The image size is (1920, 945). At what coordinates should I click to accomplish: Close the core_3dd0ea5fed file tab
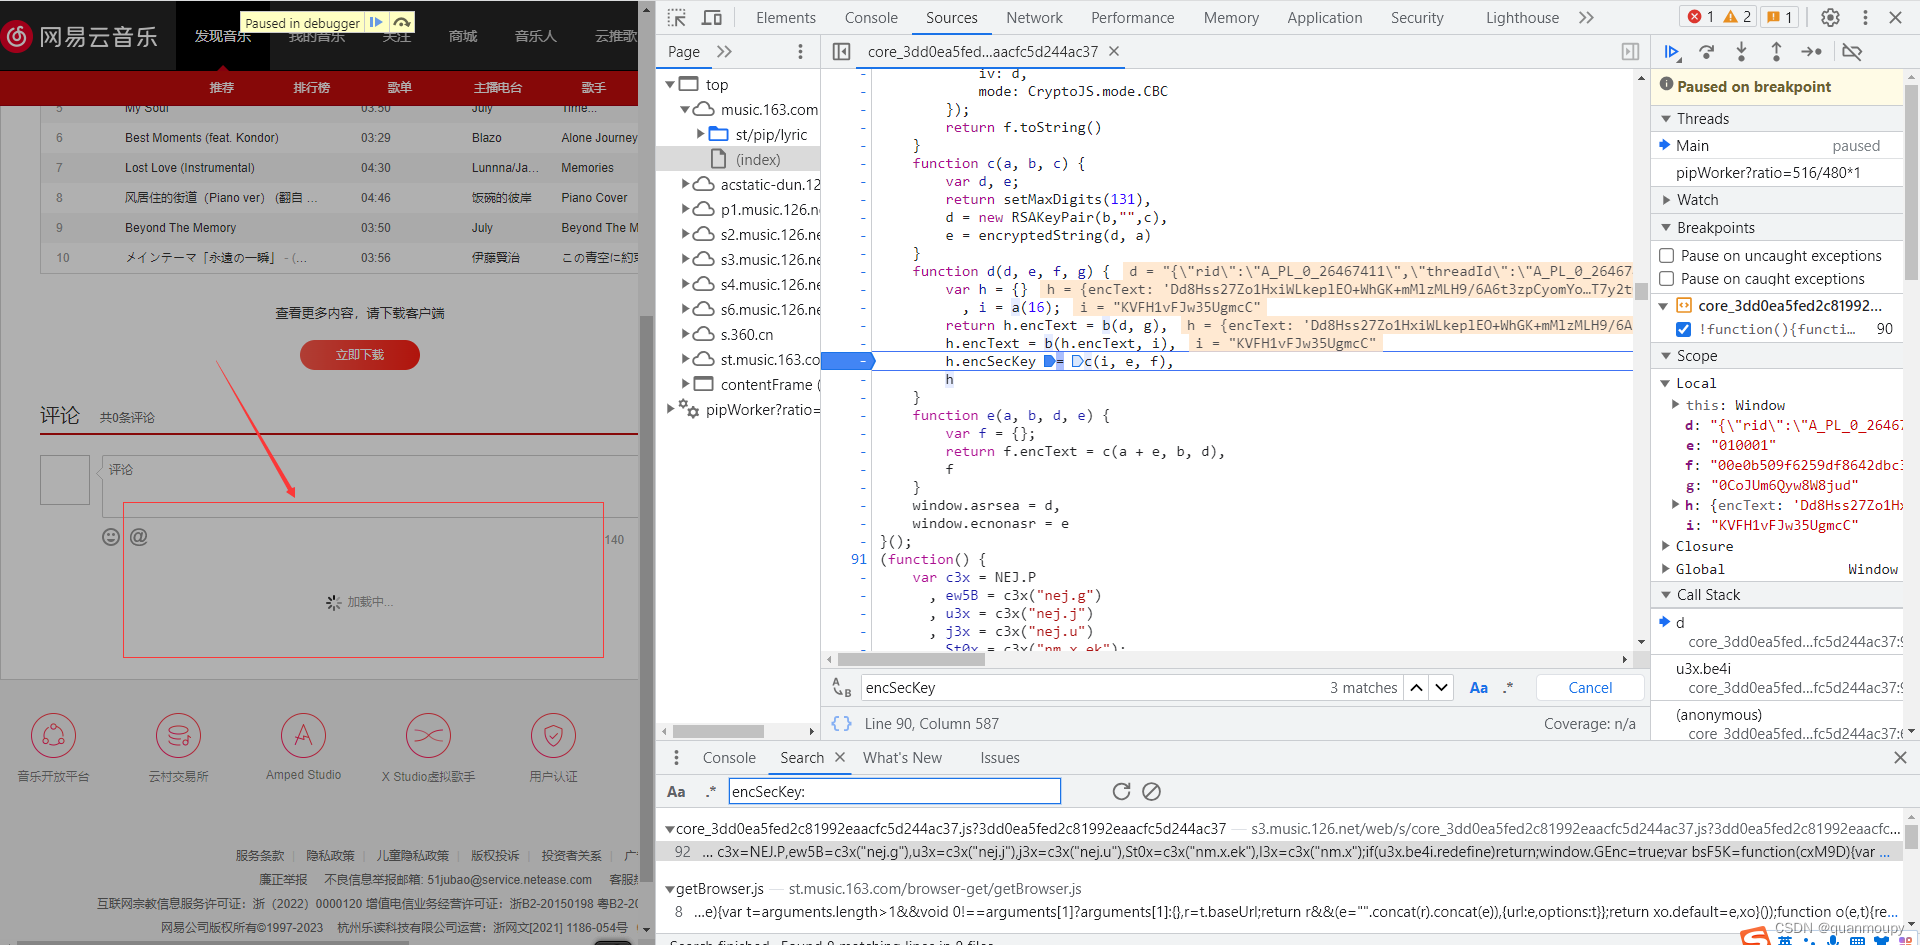pyautogui.click(x=1114, y=51)
